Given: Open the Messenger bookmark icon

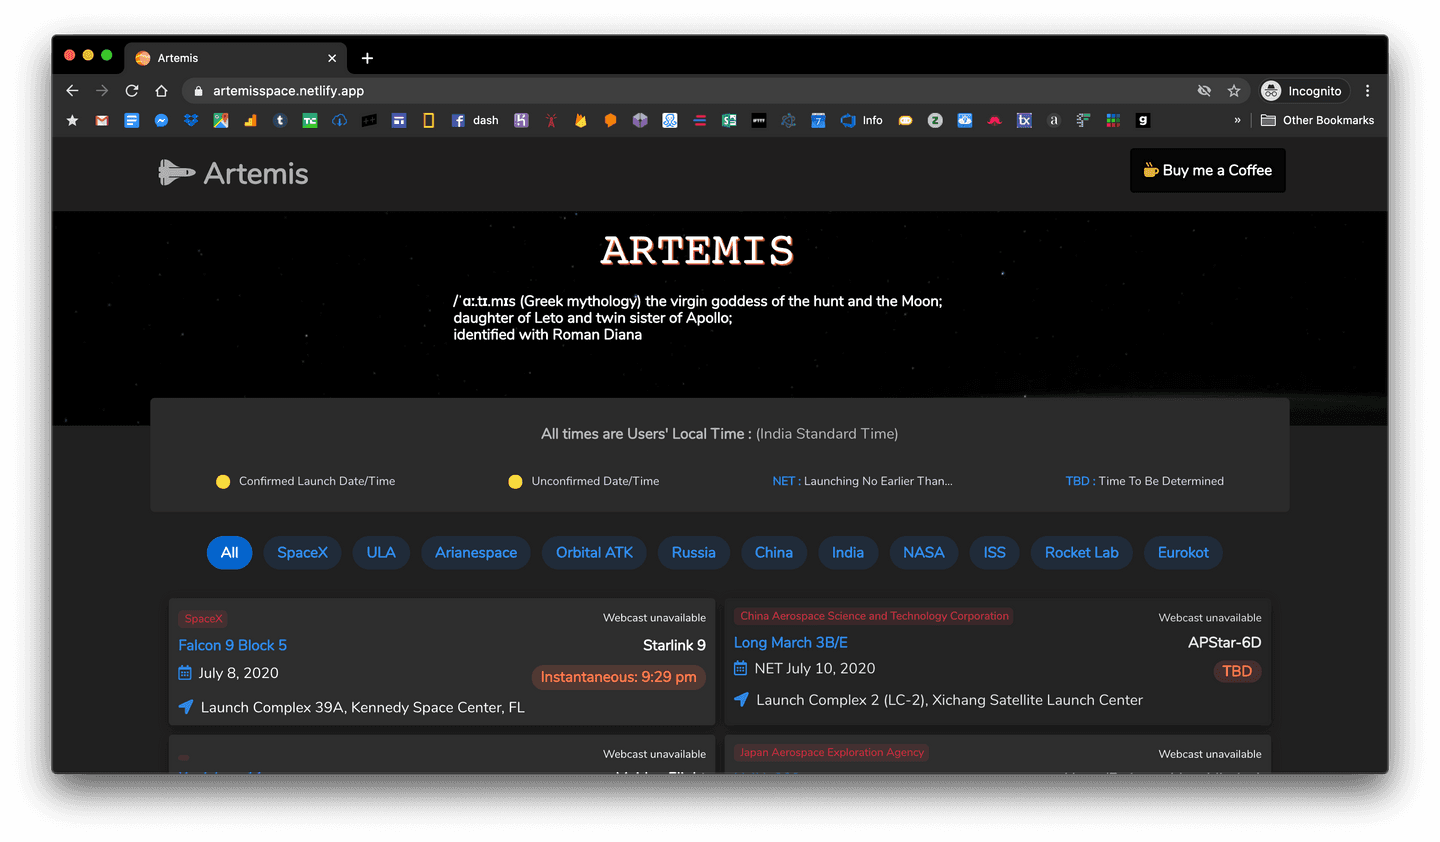Looking at the screenshot, I should coord(161,120).
